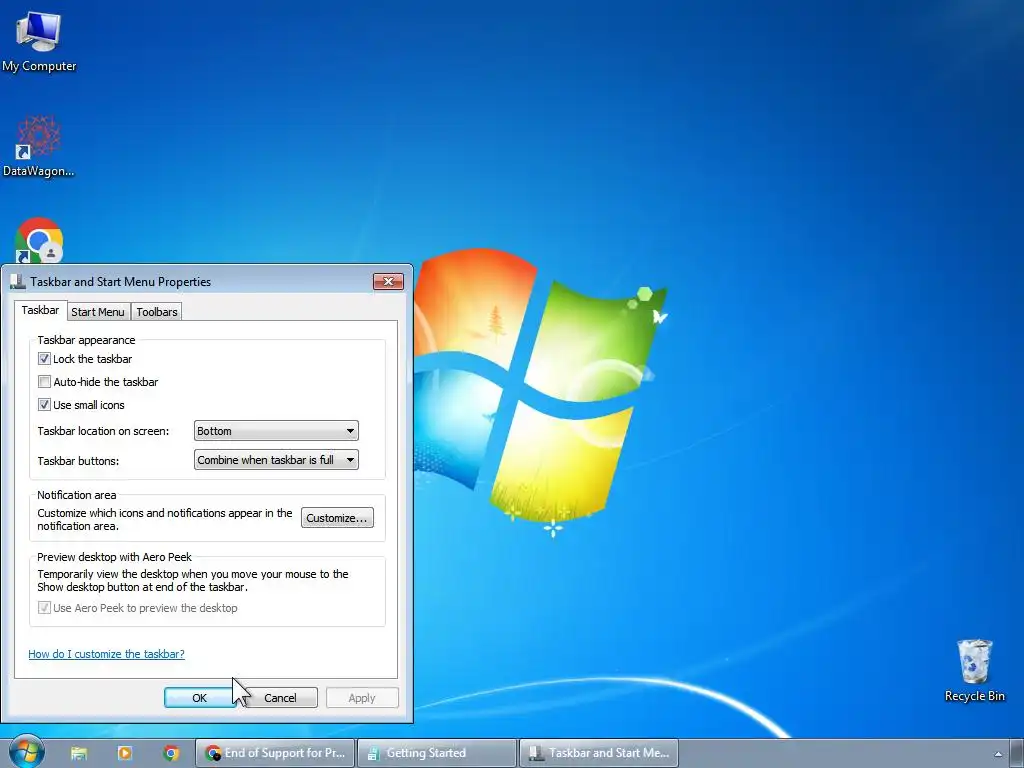
Task: Close the Taskbar Properties dialog
Action: click(389, 281)
